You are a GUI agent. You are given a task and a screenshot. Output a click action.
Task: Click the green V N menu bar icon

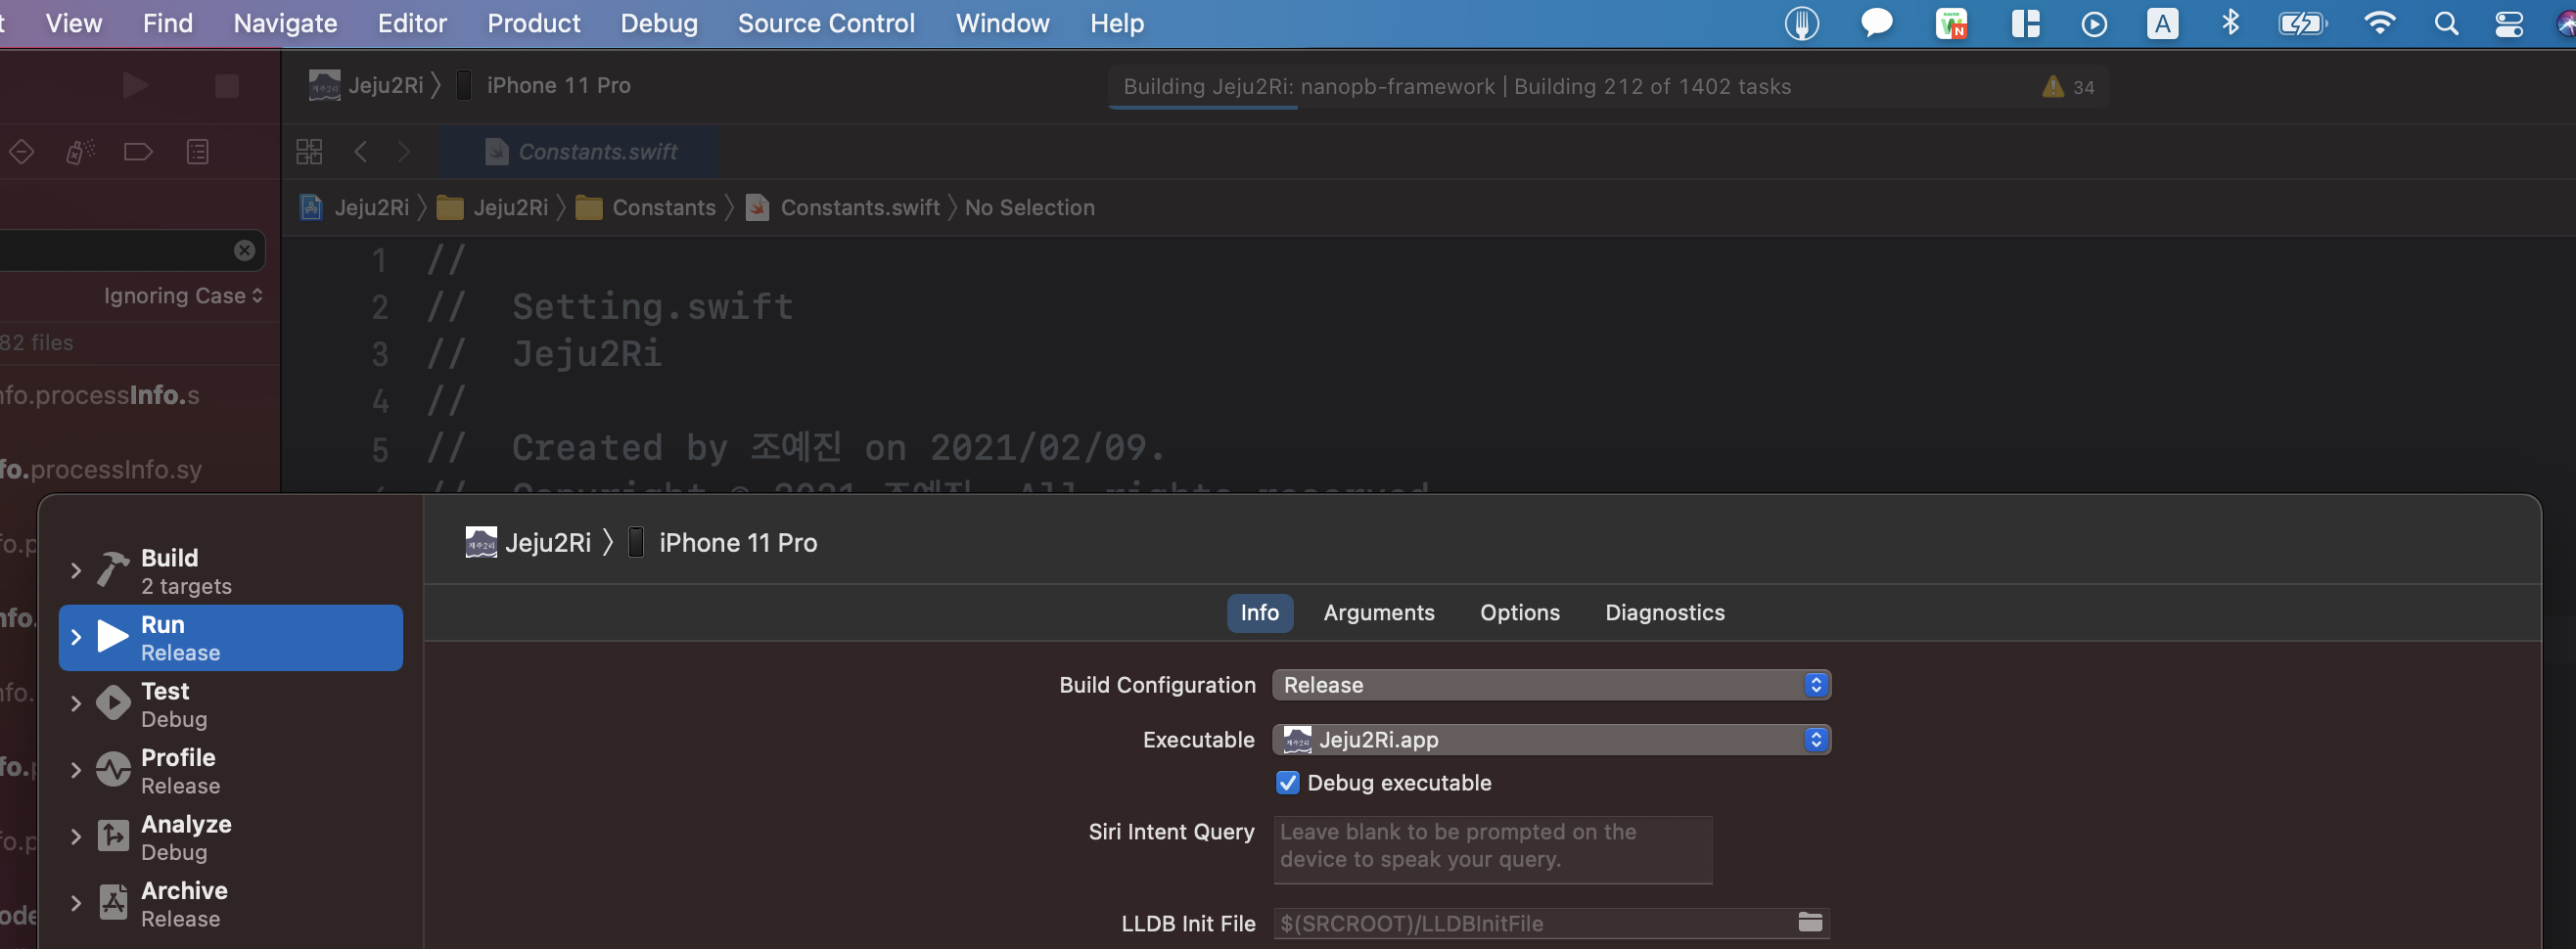(x=1951, y=24)
